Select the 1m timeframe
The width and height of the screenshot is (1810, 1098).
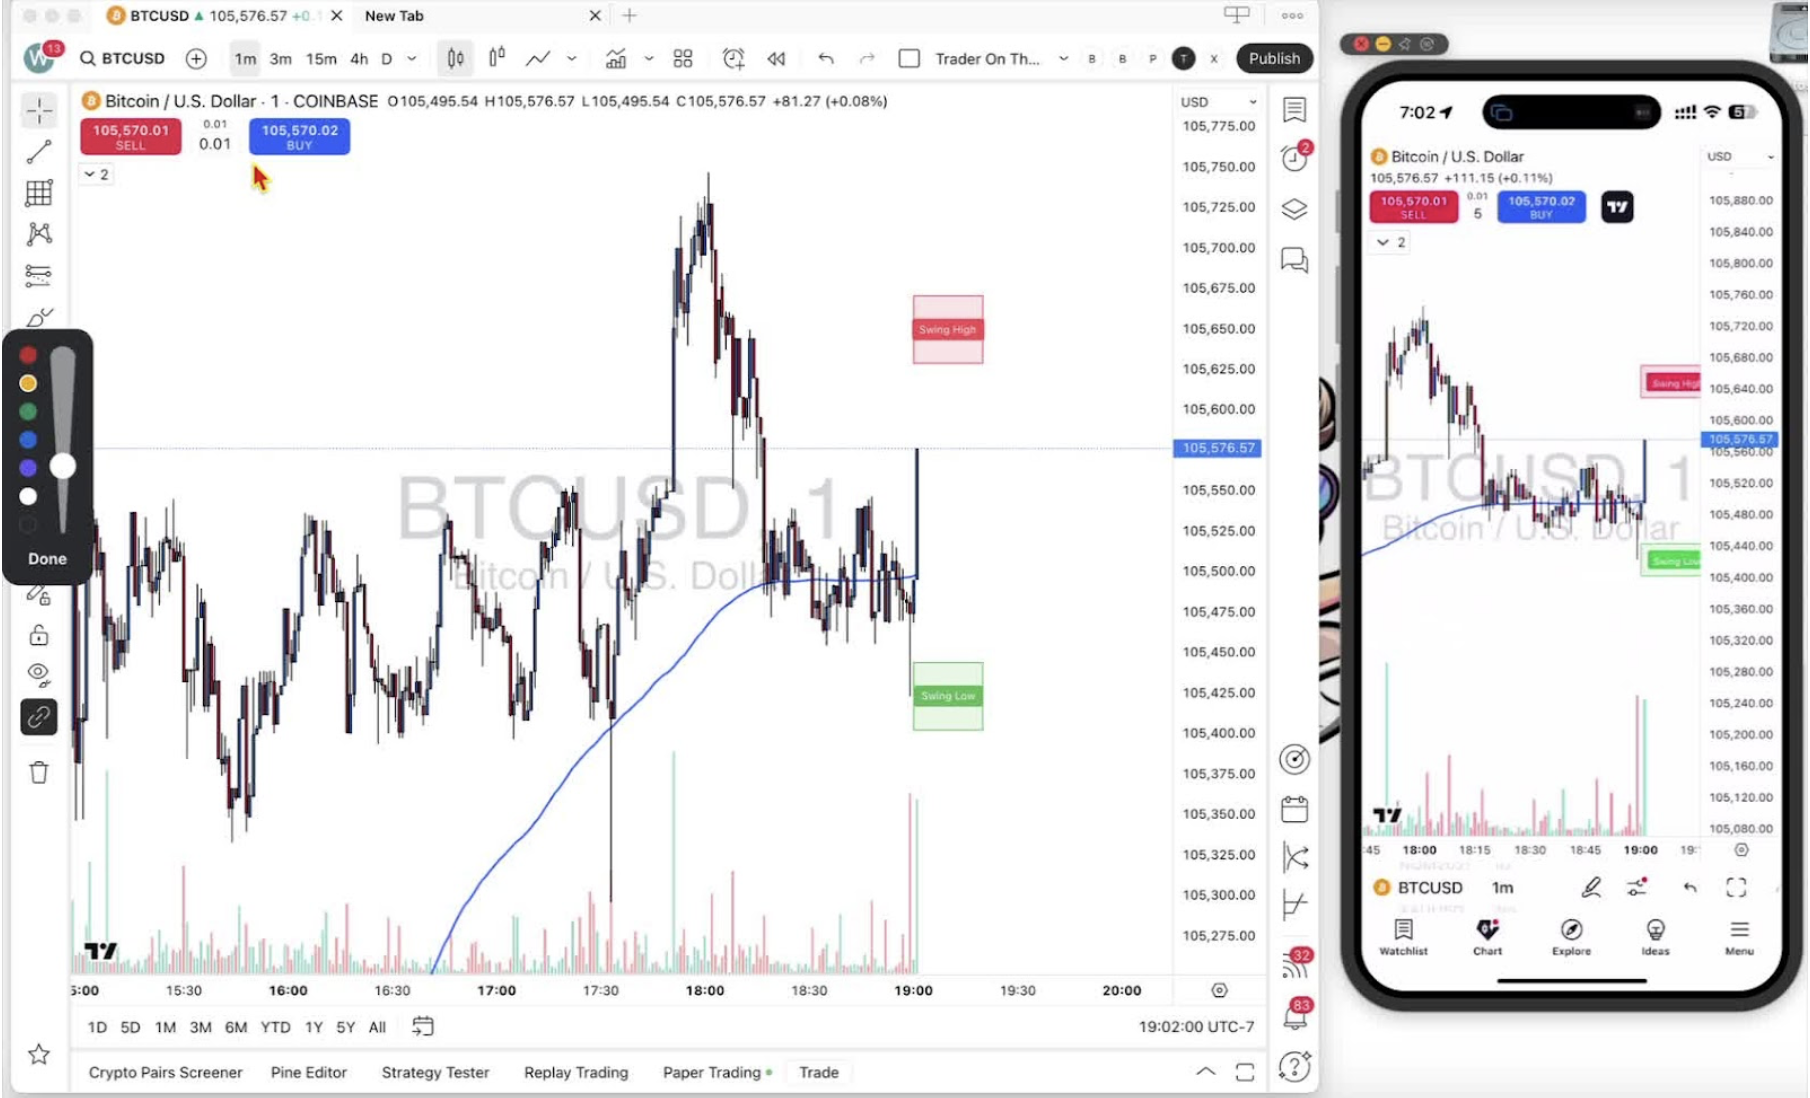click(245, 59)
